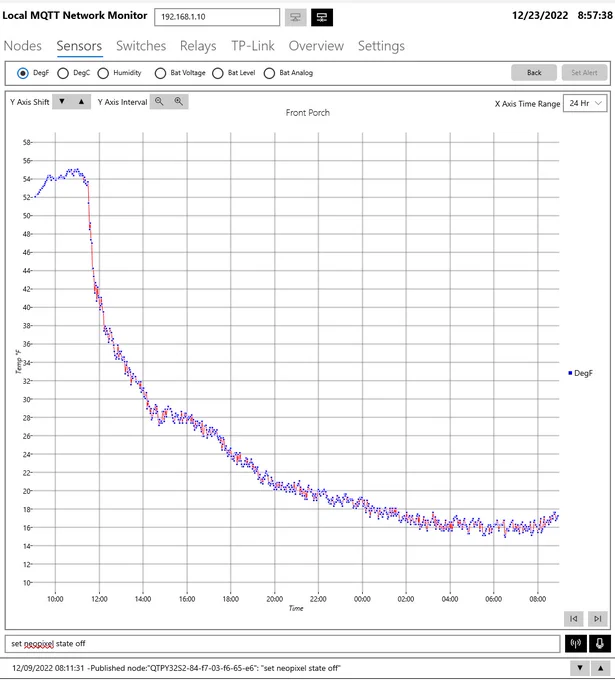Open the Switches tab
This screenshot has width=615, height=680.
(141, 46)
